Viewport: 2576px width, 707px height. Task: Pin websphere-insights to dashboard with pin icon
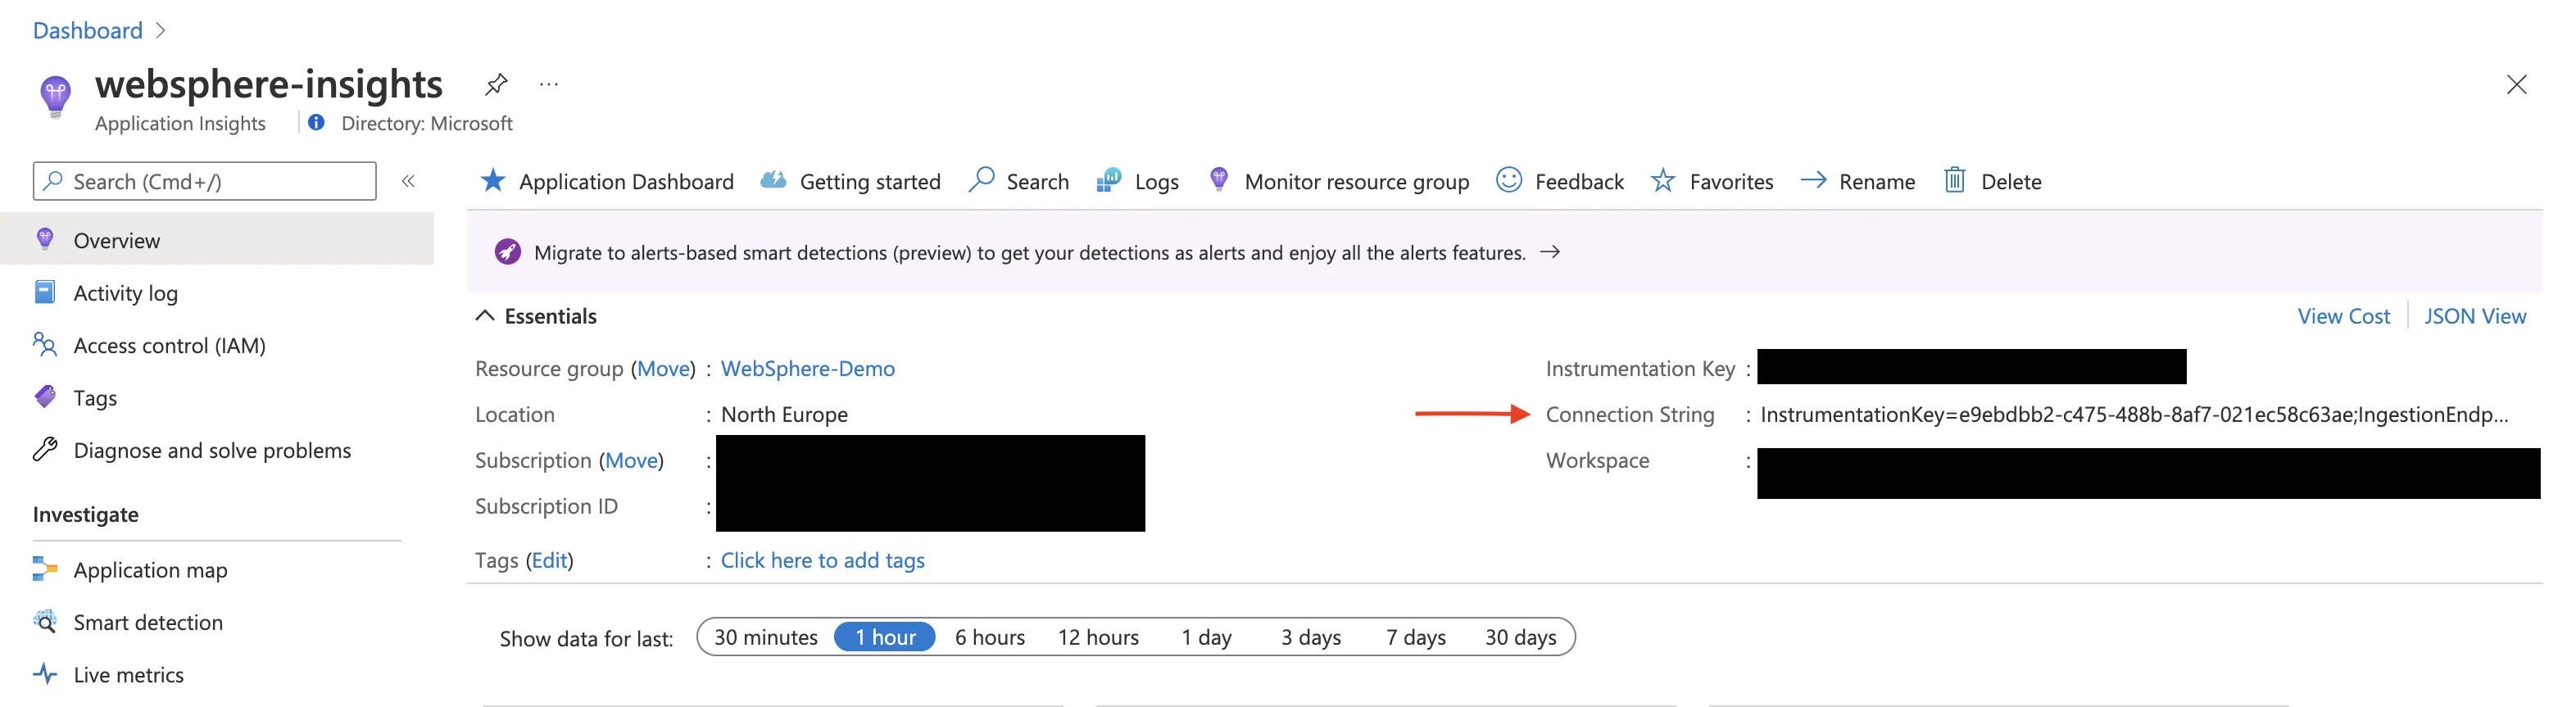[x=496, y=84]
